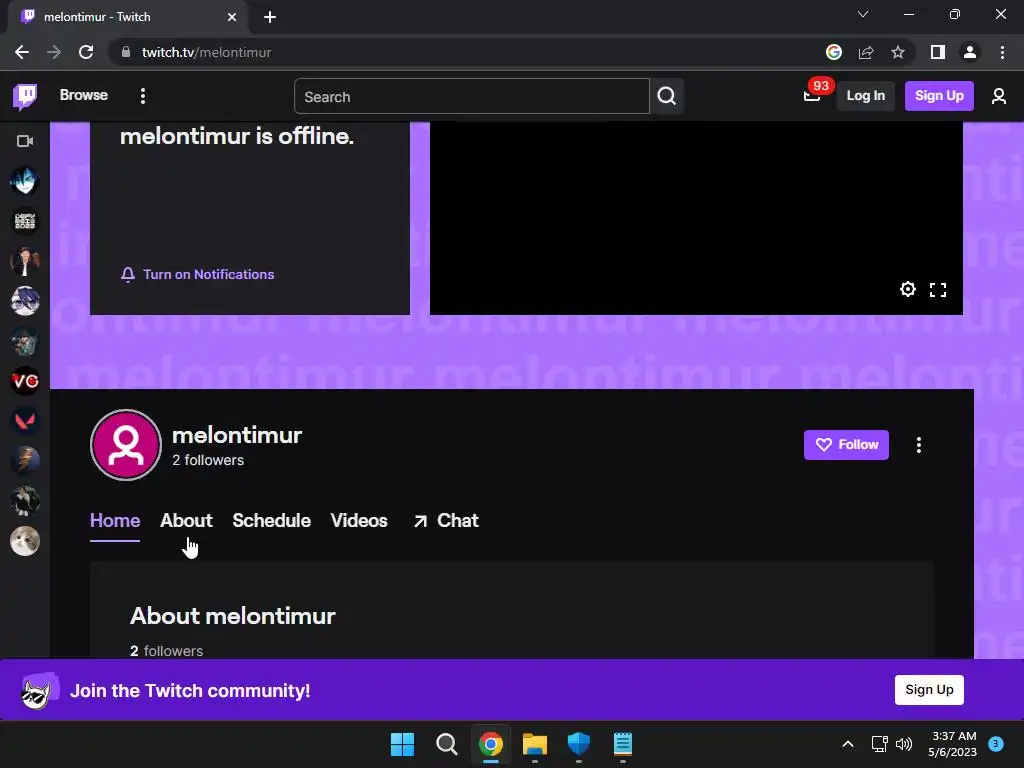Switch to the About tab
1024x768 pixels.
coord(186,520)
